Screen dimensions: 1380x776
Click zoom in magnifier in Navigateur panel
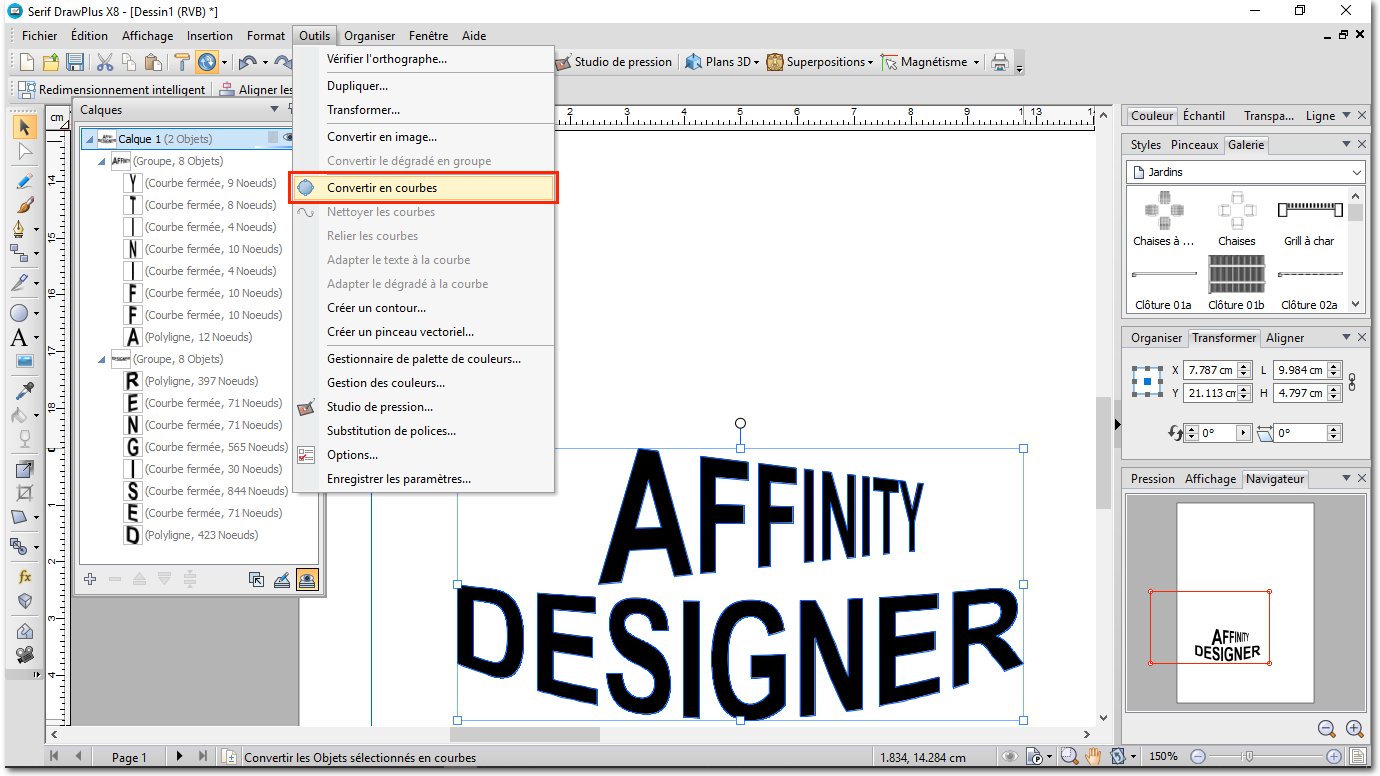click(x=1355, y=729)
